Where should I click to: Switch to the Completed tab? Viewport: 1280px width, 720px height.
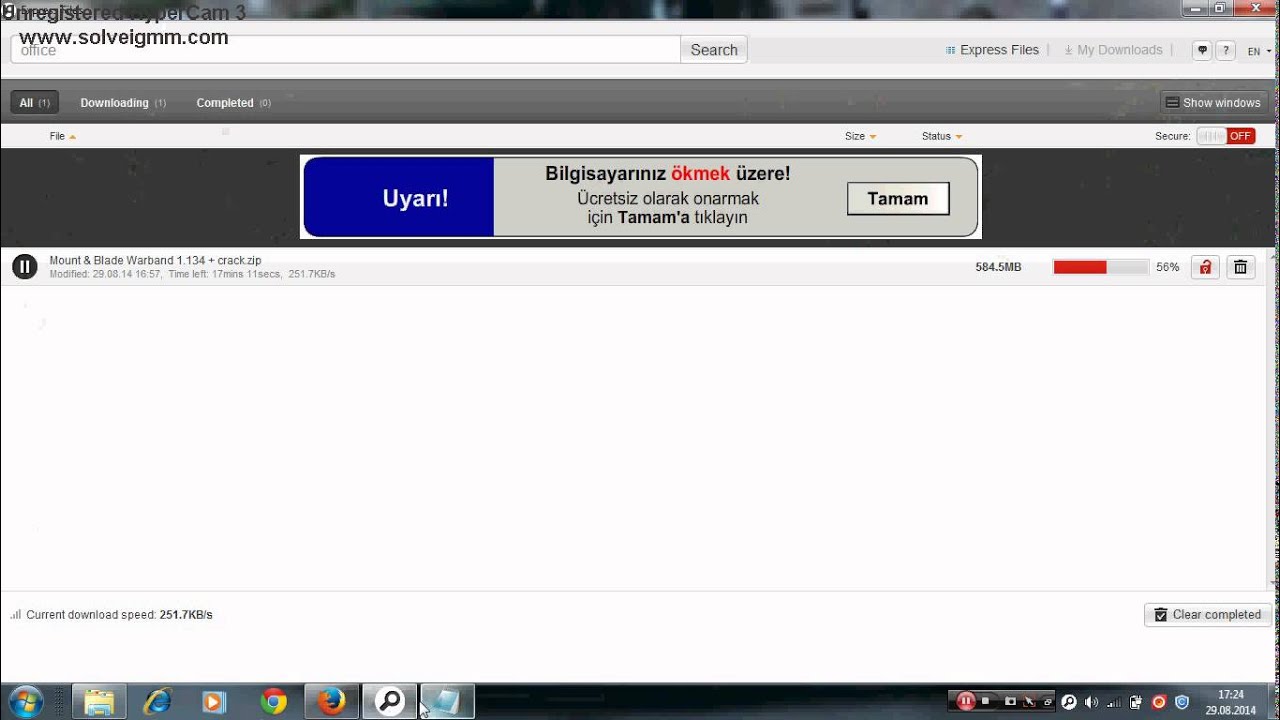[233, 103]
